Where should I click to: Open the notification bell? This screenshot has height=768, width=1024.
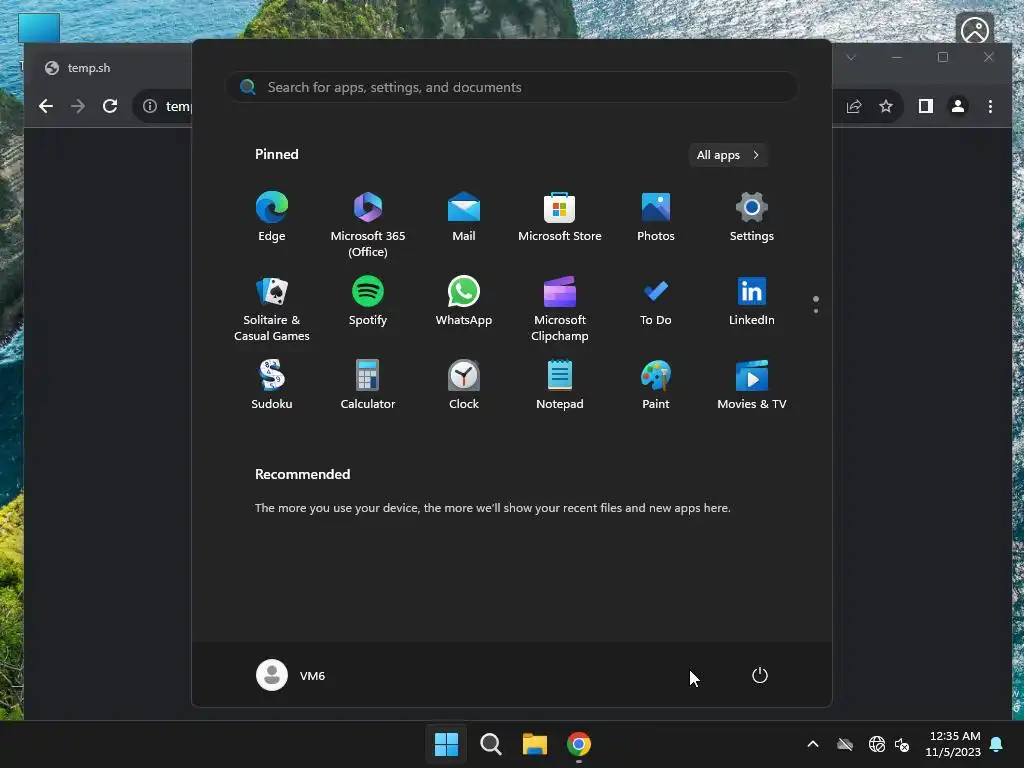(x=997, y=744)
